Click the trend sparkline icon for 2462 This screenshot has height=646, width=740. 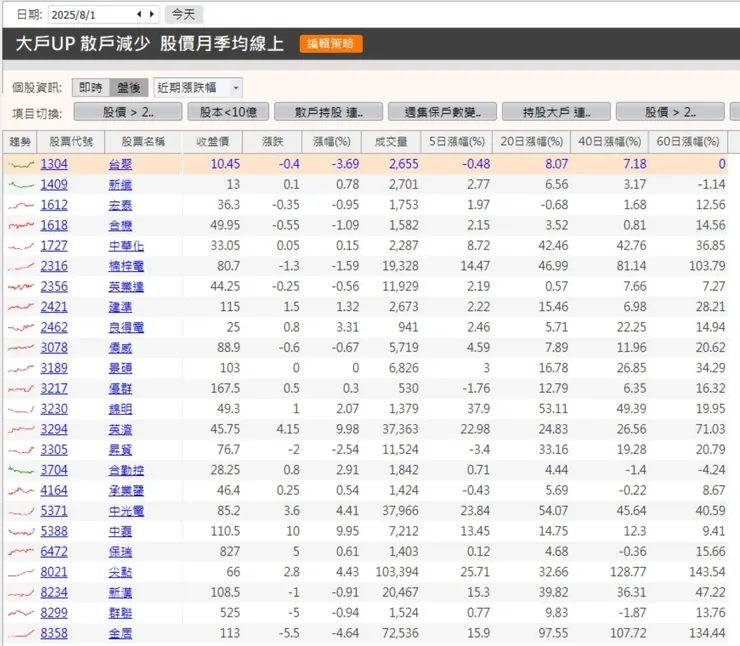point(21,327)
